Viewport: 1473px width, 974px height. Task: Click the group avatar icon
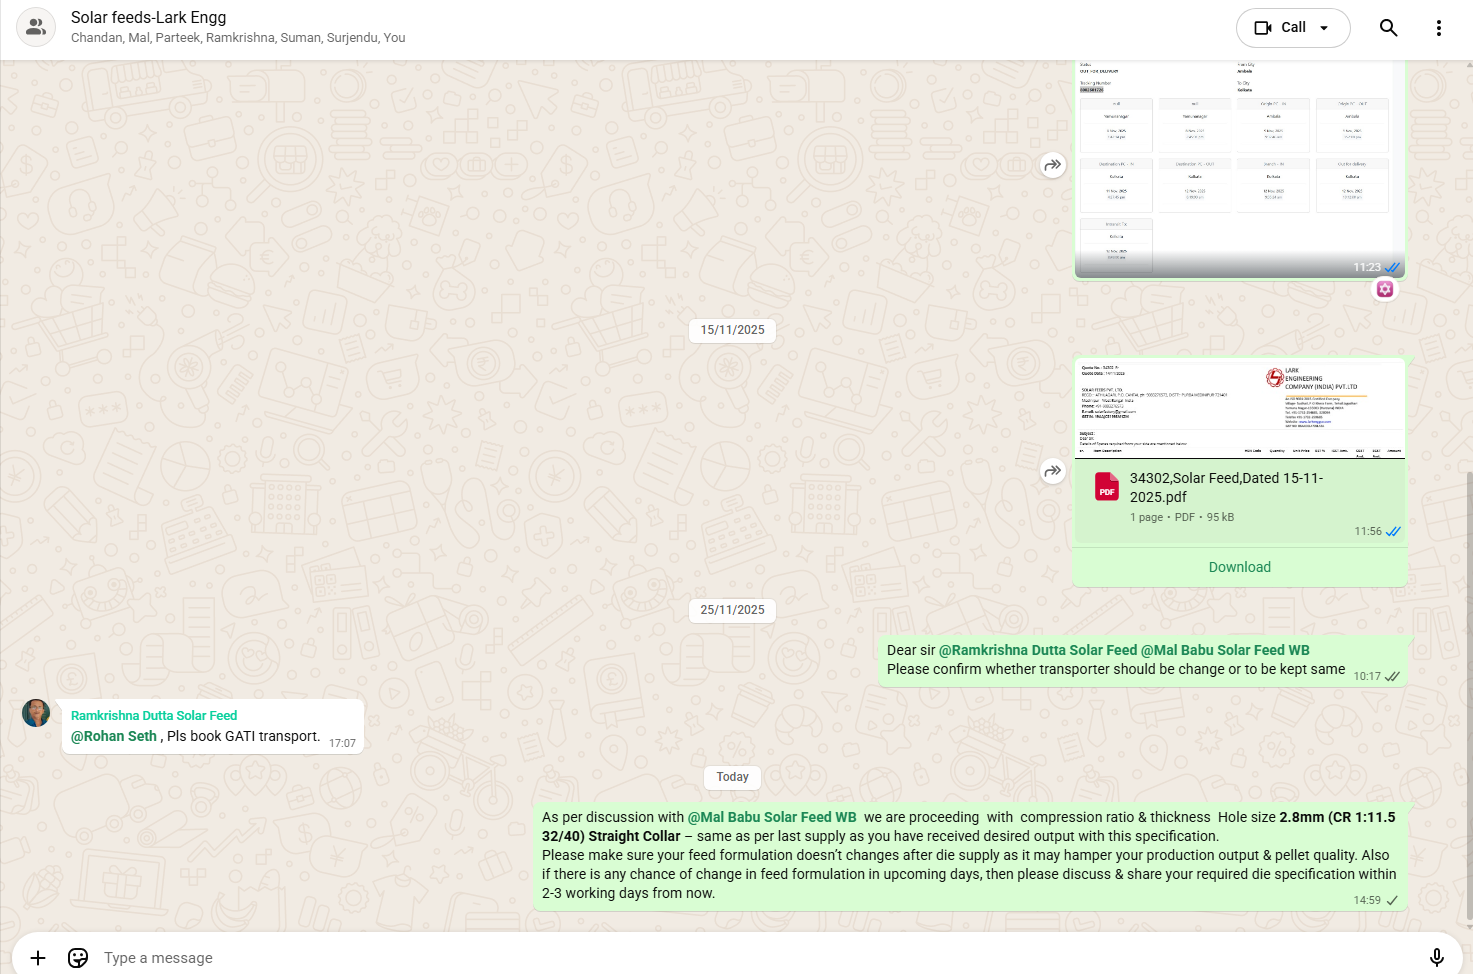coord(36,28)
